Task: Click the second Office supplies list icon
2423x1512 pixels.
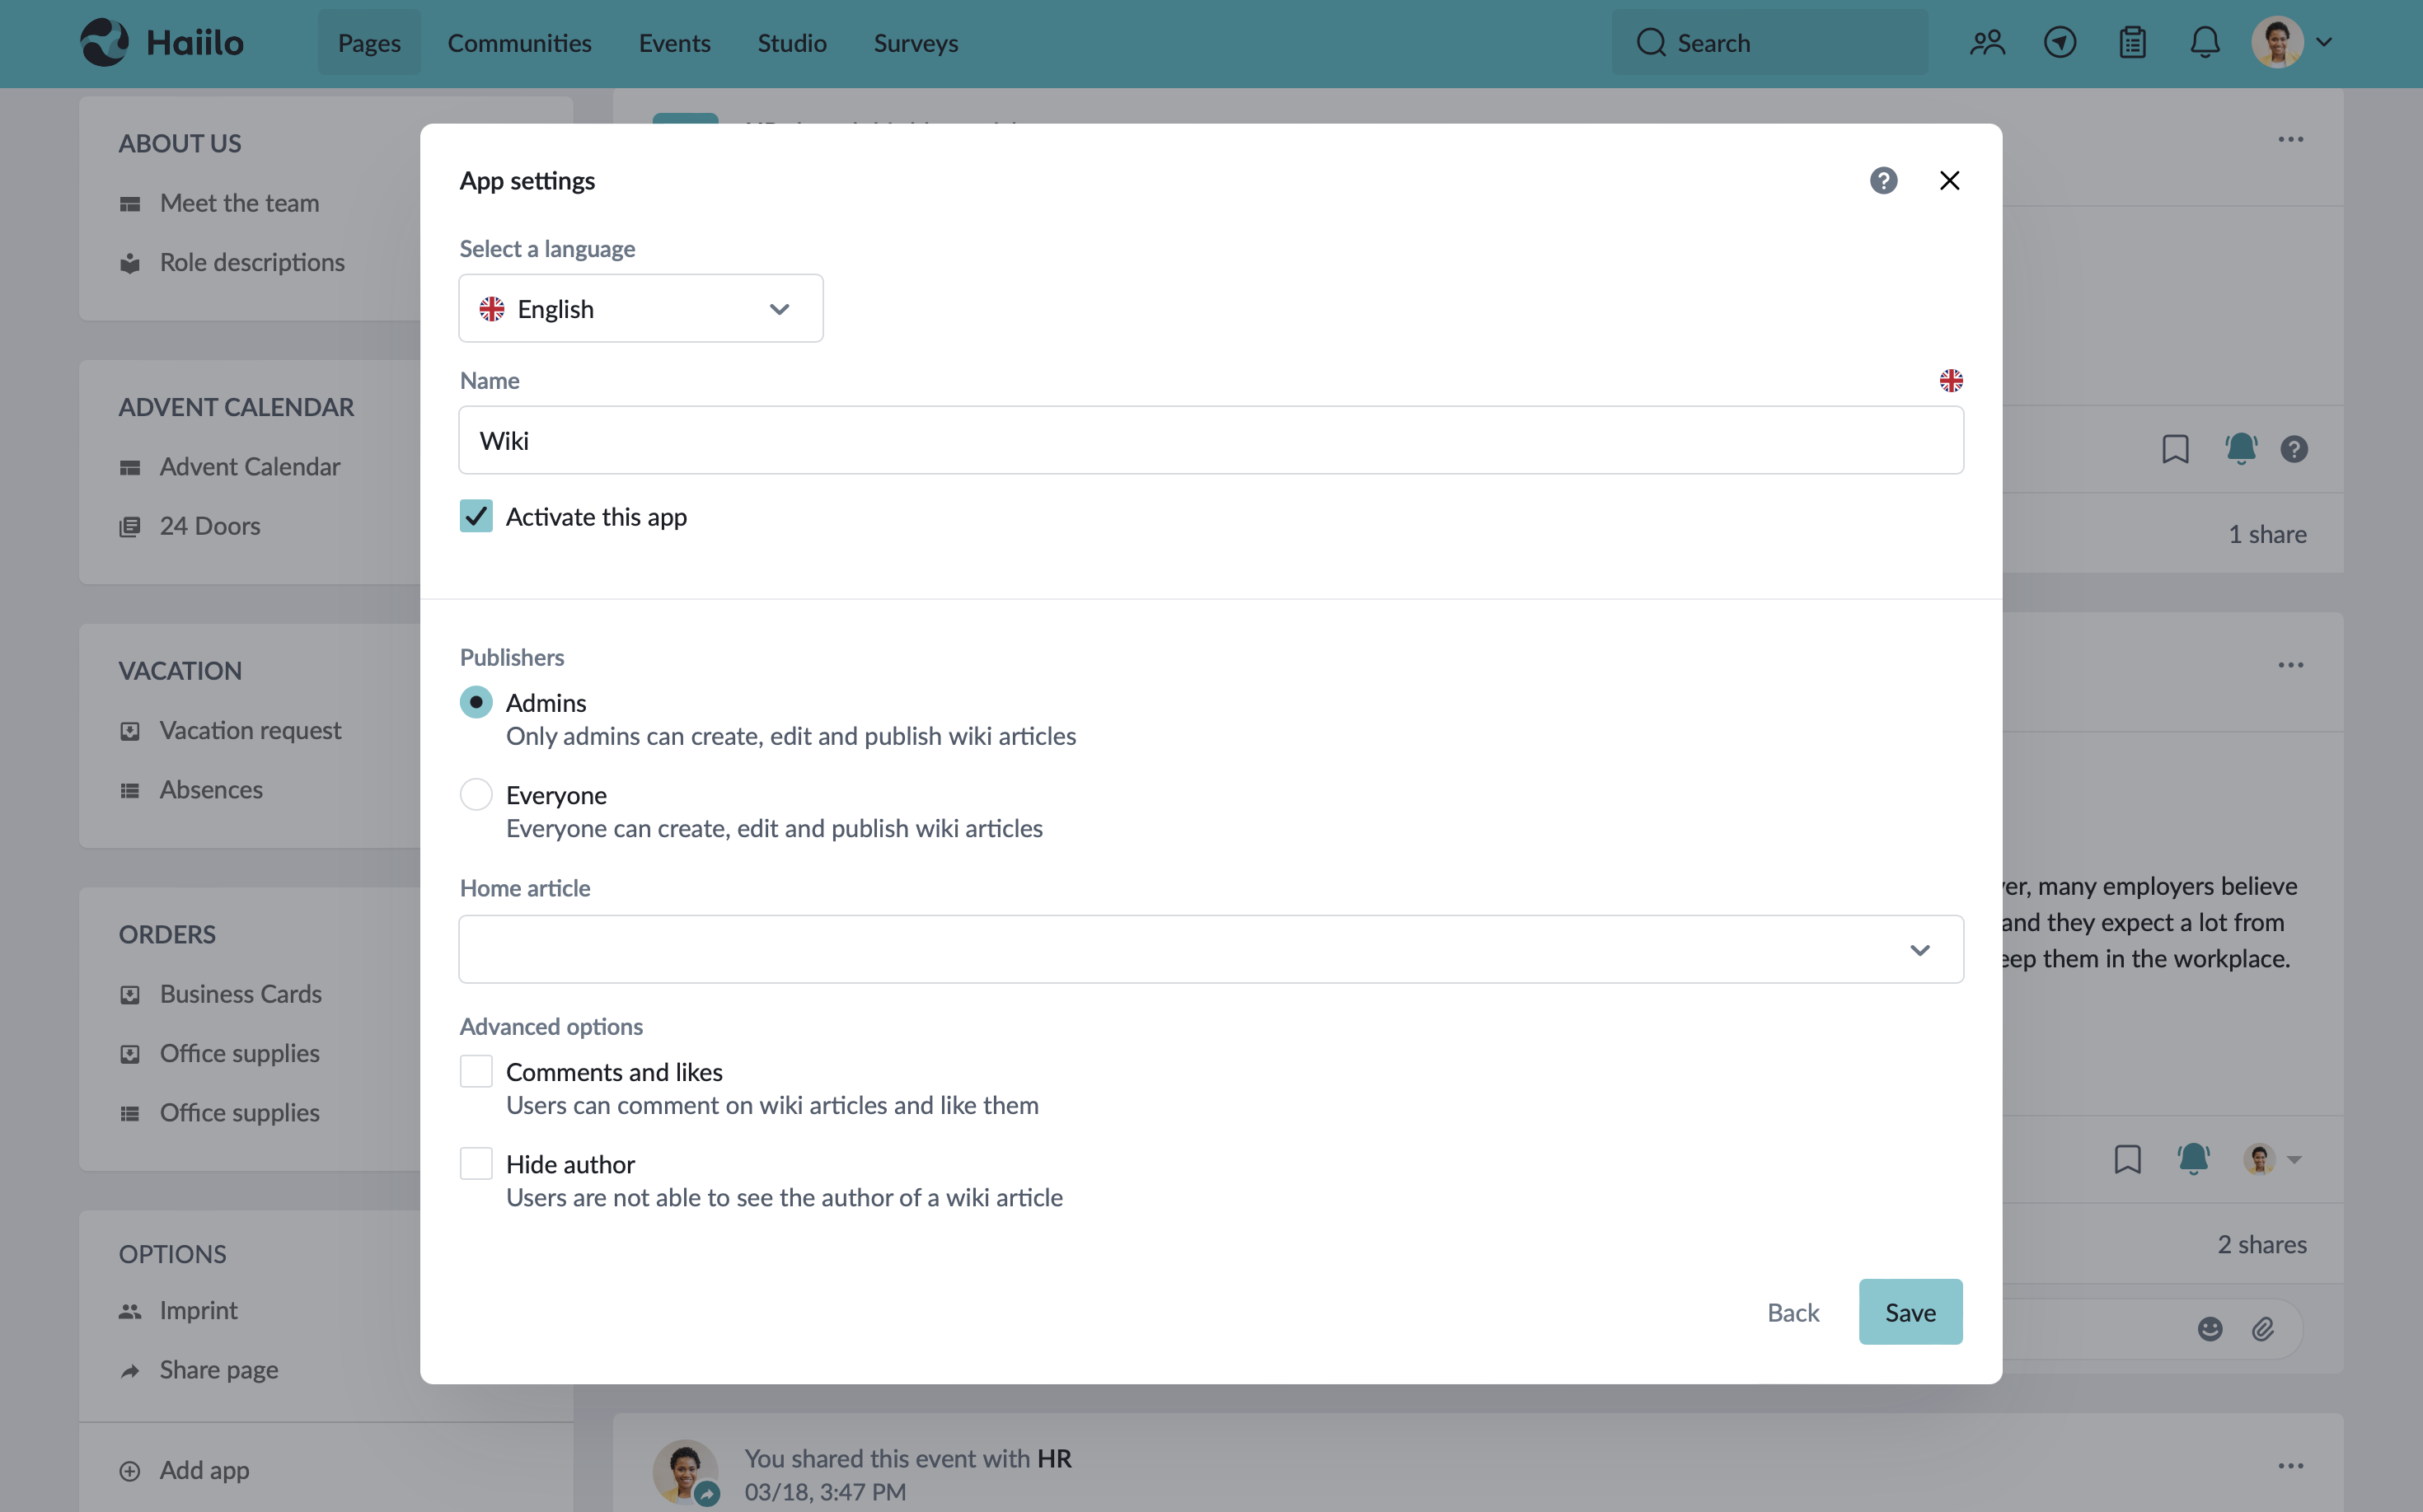Action: 130,1113
